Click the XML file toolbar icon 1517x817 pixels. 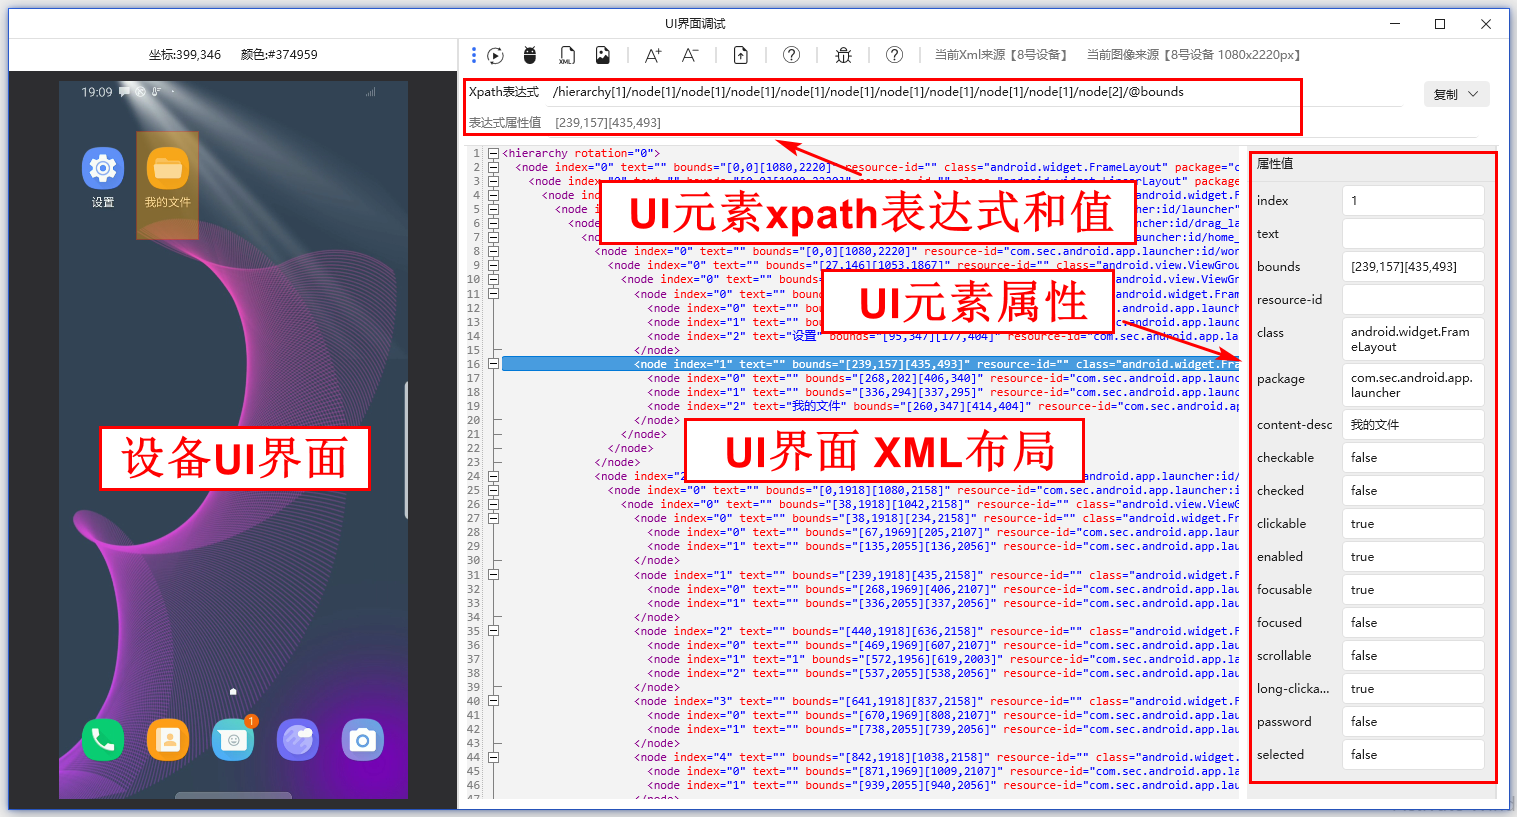pyautogui.click(x=567, y=55)
